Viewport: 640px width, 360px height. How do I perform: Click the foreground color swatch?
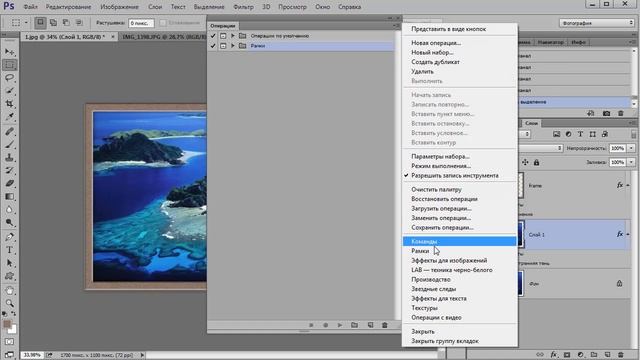tap(7, 324)
